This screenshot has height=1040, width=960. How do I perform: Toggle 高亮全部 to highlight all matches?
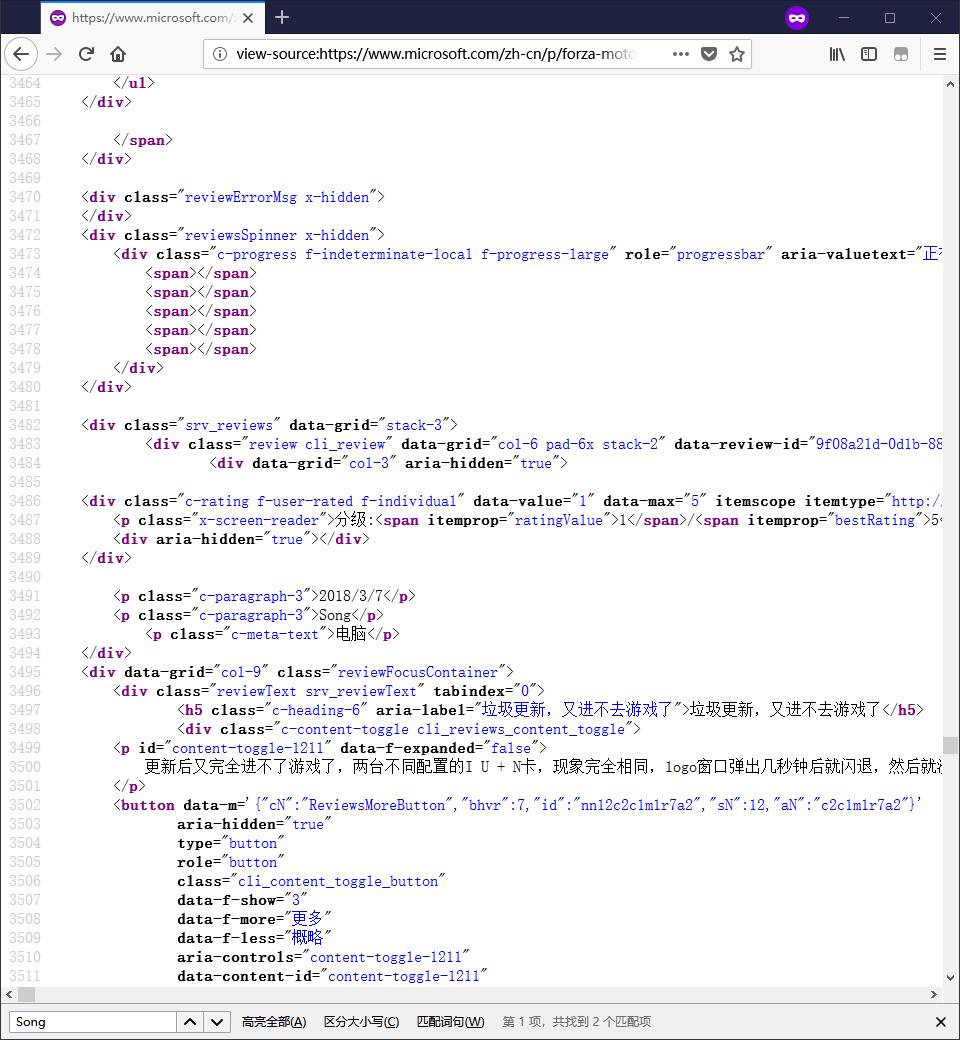pyautogui.click(x=274, y=1021)
